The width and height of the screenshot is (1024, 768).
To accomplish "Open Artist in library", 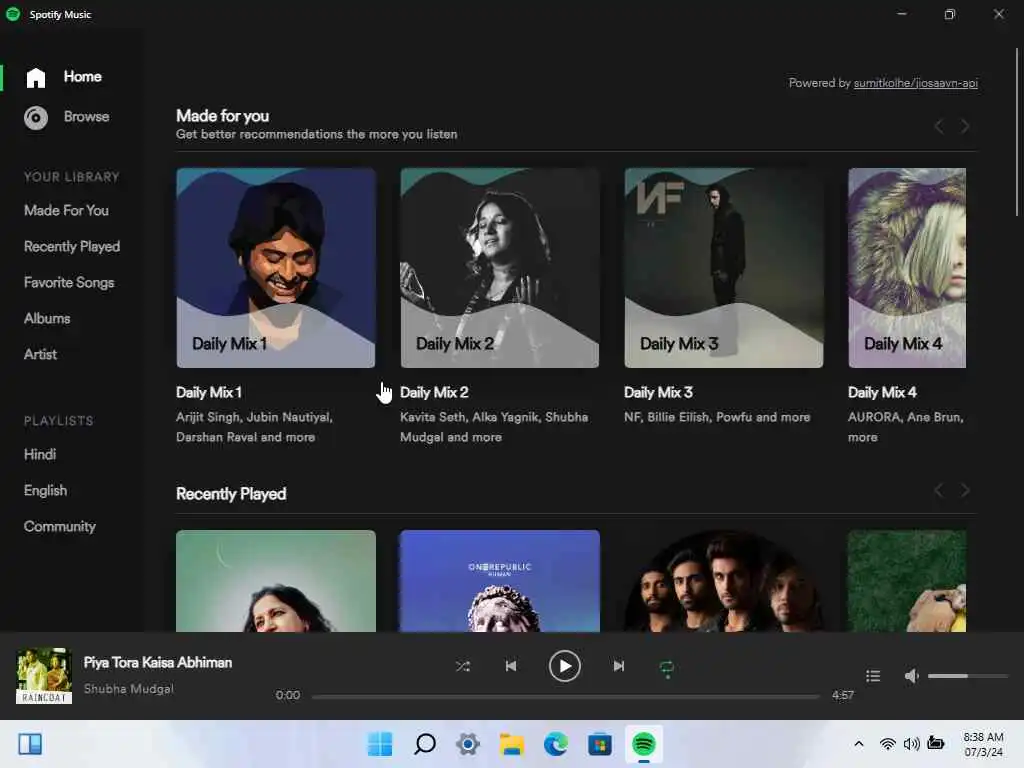I will tap(40, 354).
